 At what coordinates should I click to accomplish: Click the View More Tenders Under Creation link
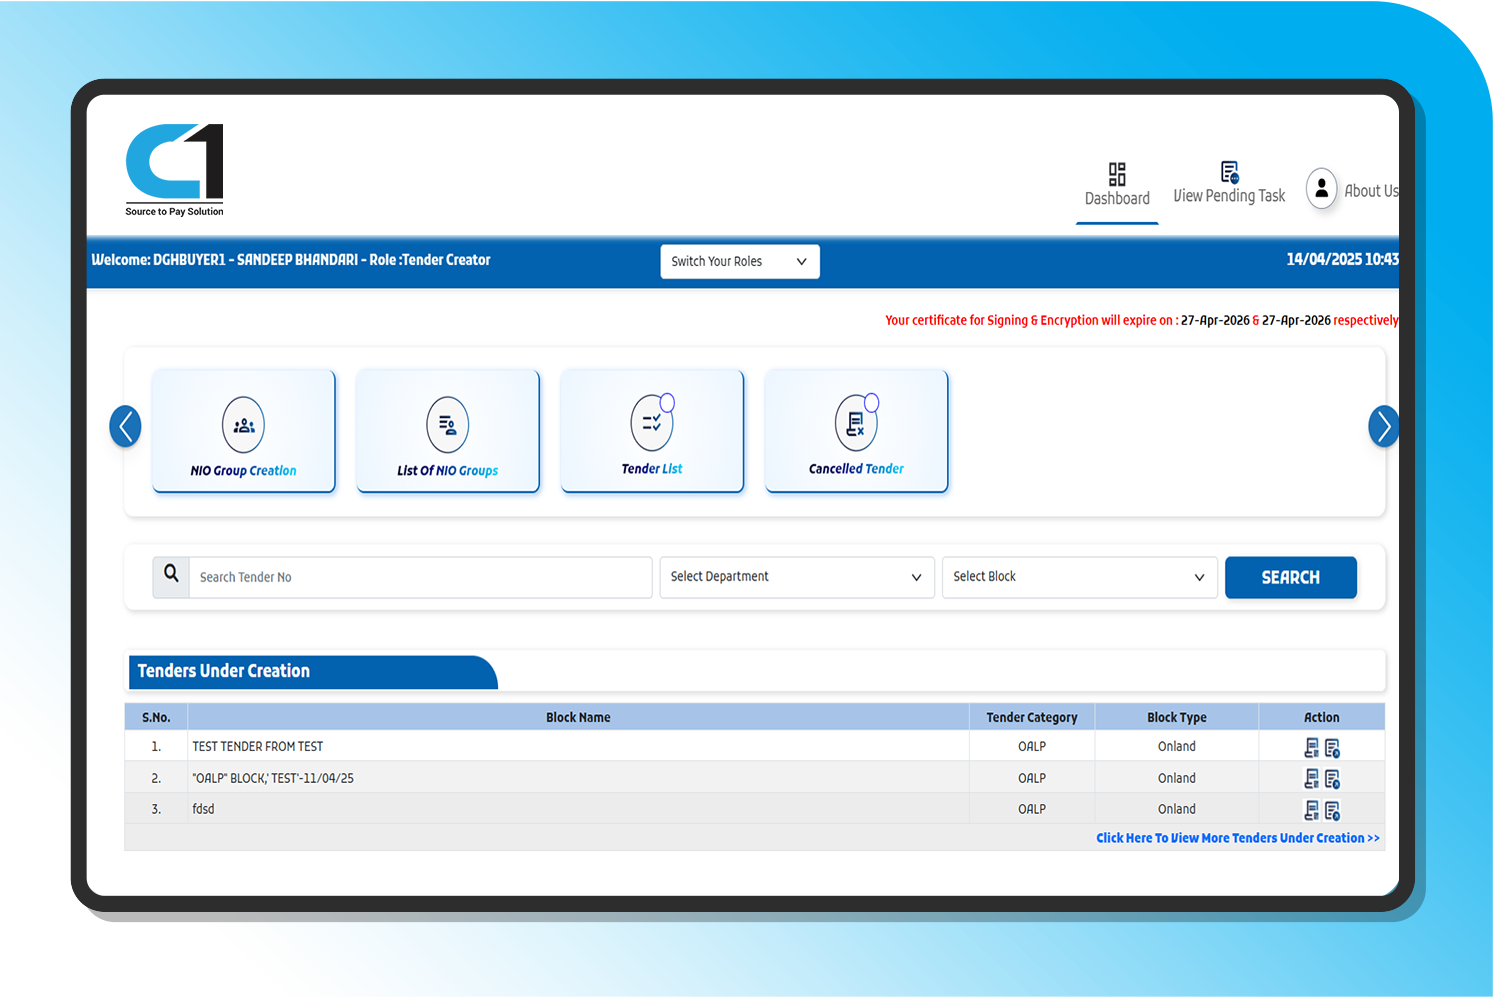tap(1237, 838)
